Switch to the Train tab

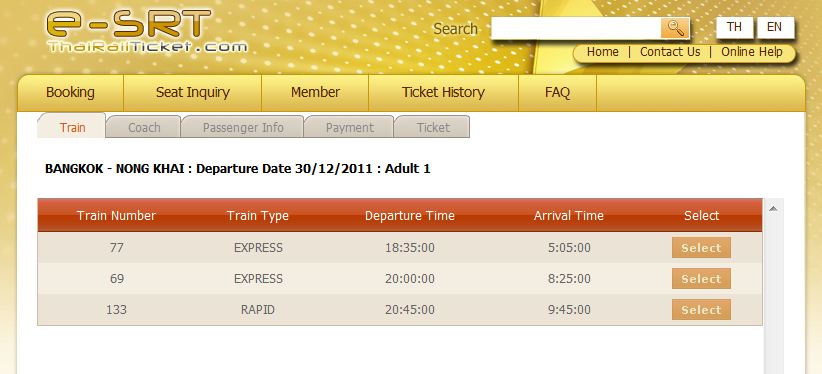point(72,127)
